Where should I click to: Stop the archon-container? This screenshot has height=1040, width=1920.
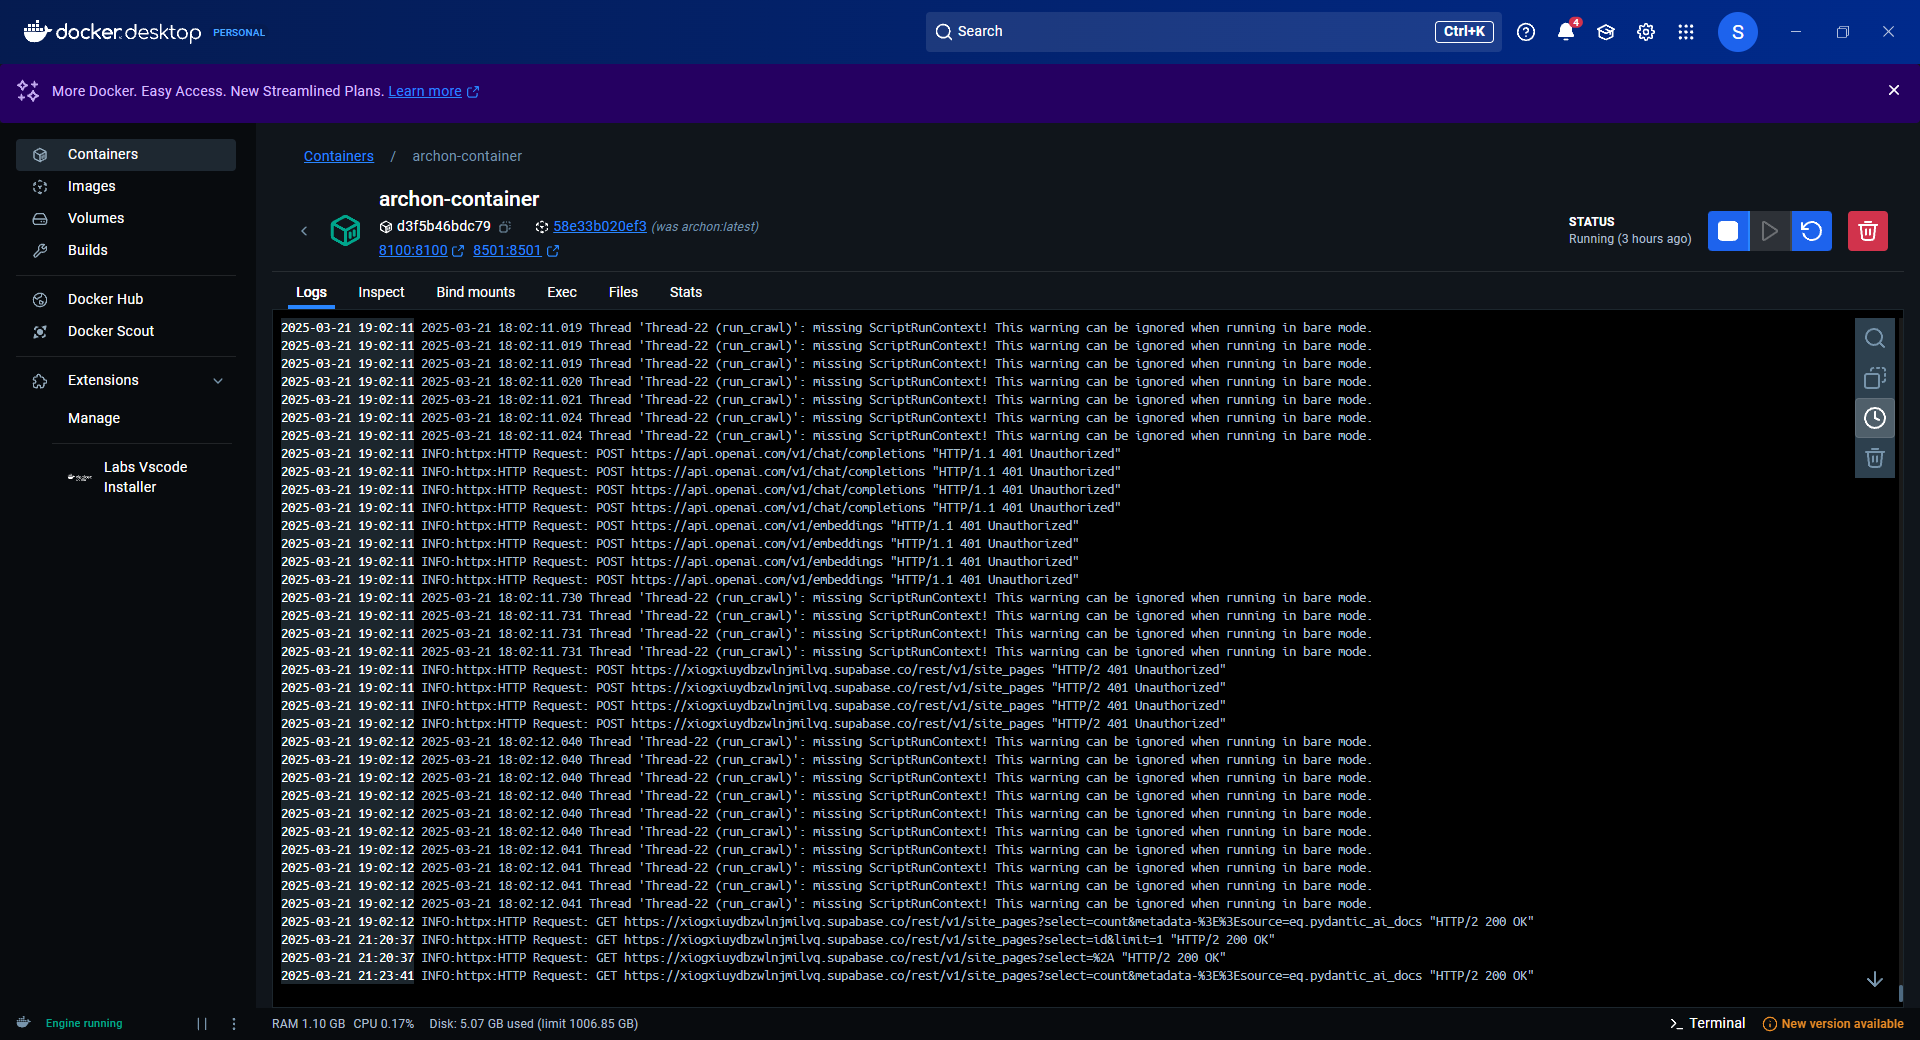click(x=1728, y=231)
